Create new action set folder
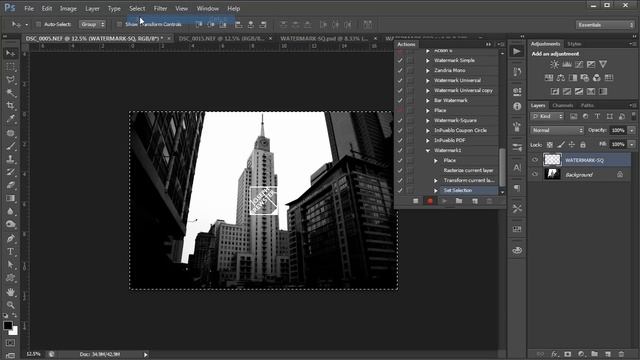640x360 pixels. (x=459, y=201)
